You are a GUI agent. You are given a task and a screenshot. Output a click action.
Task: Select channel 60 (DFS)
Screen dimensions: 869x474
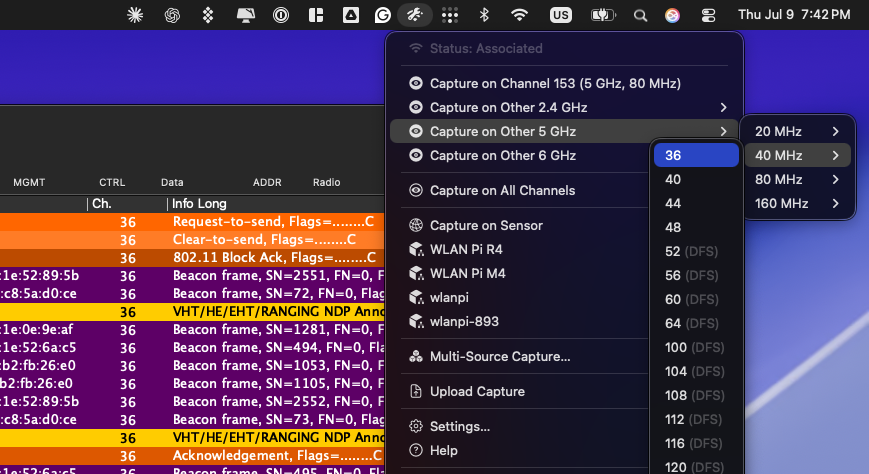click(696, 299)
